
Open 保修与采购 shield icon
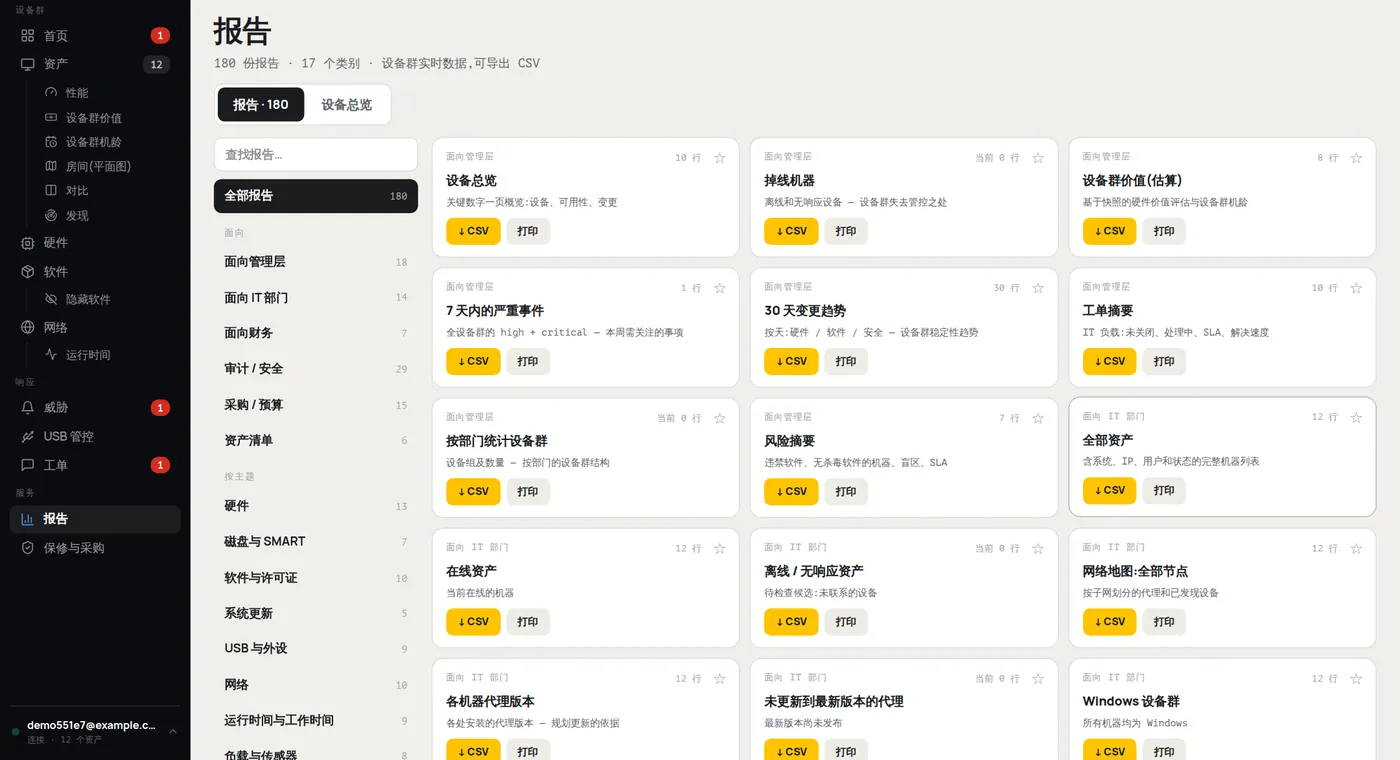tap(28, 548)
